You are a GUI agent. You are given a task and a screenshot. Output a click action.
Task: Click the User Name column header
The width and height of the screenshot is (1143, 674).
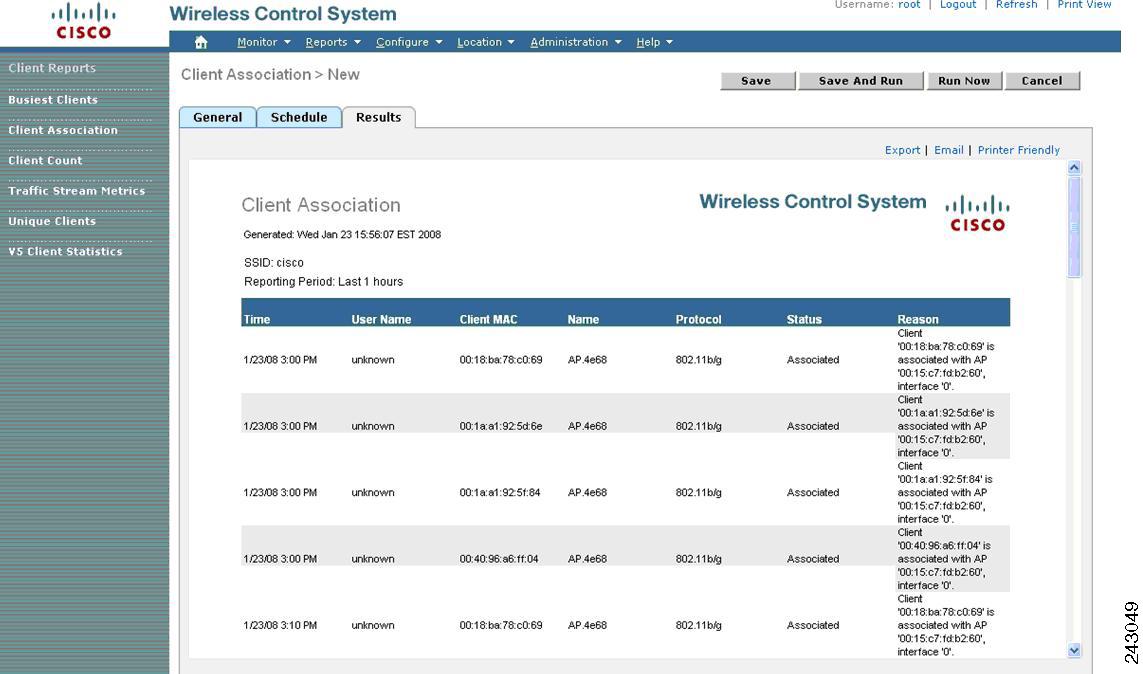point(381,319)
